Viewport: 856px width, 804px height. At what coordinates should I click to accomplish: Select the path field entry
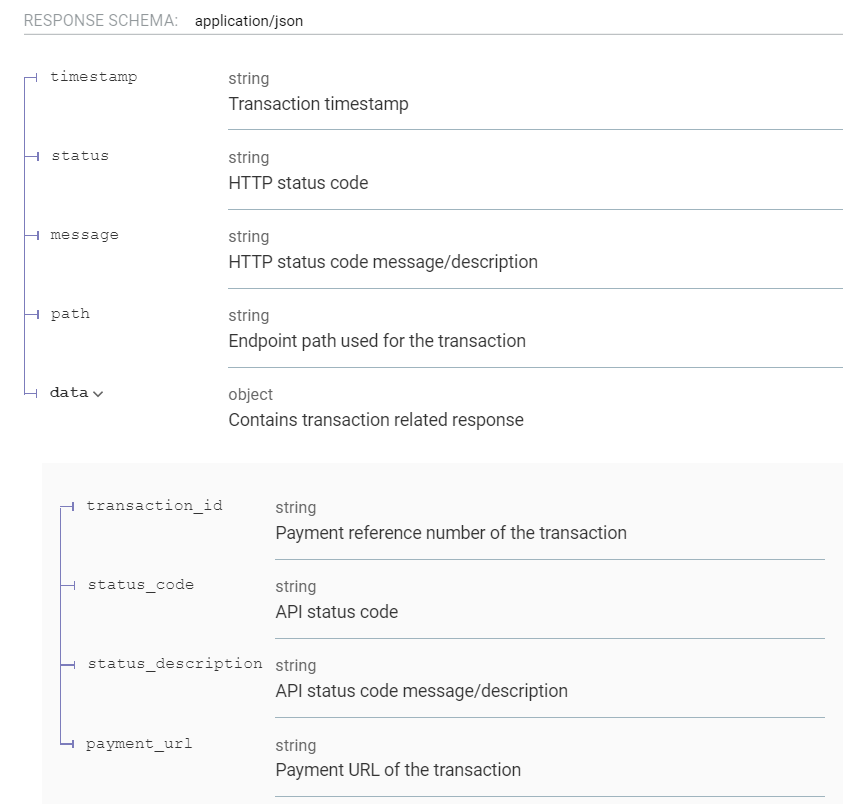click(x=70, y=313)
